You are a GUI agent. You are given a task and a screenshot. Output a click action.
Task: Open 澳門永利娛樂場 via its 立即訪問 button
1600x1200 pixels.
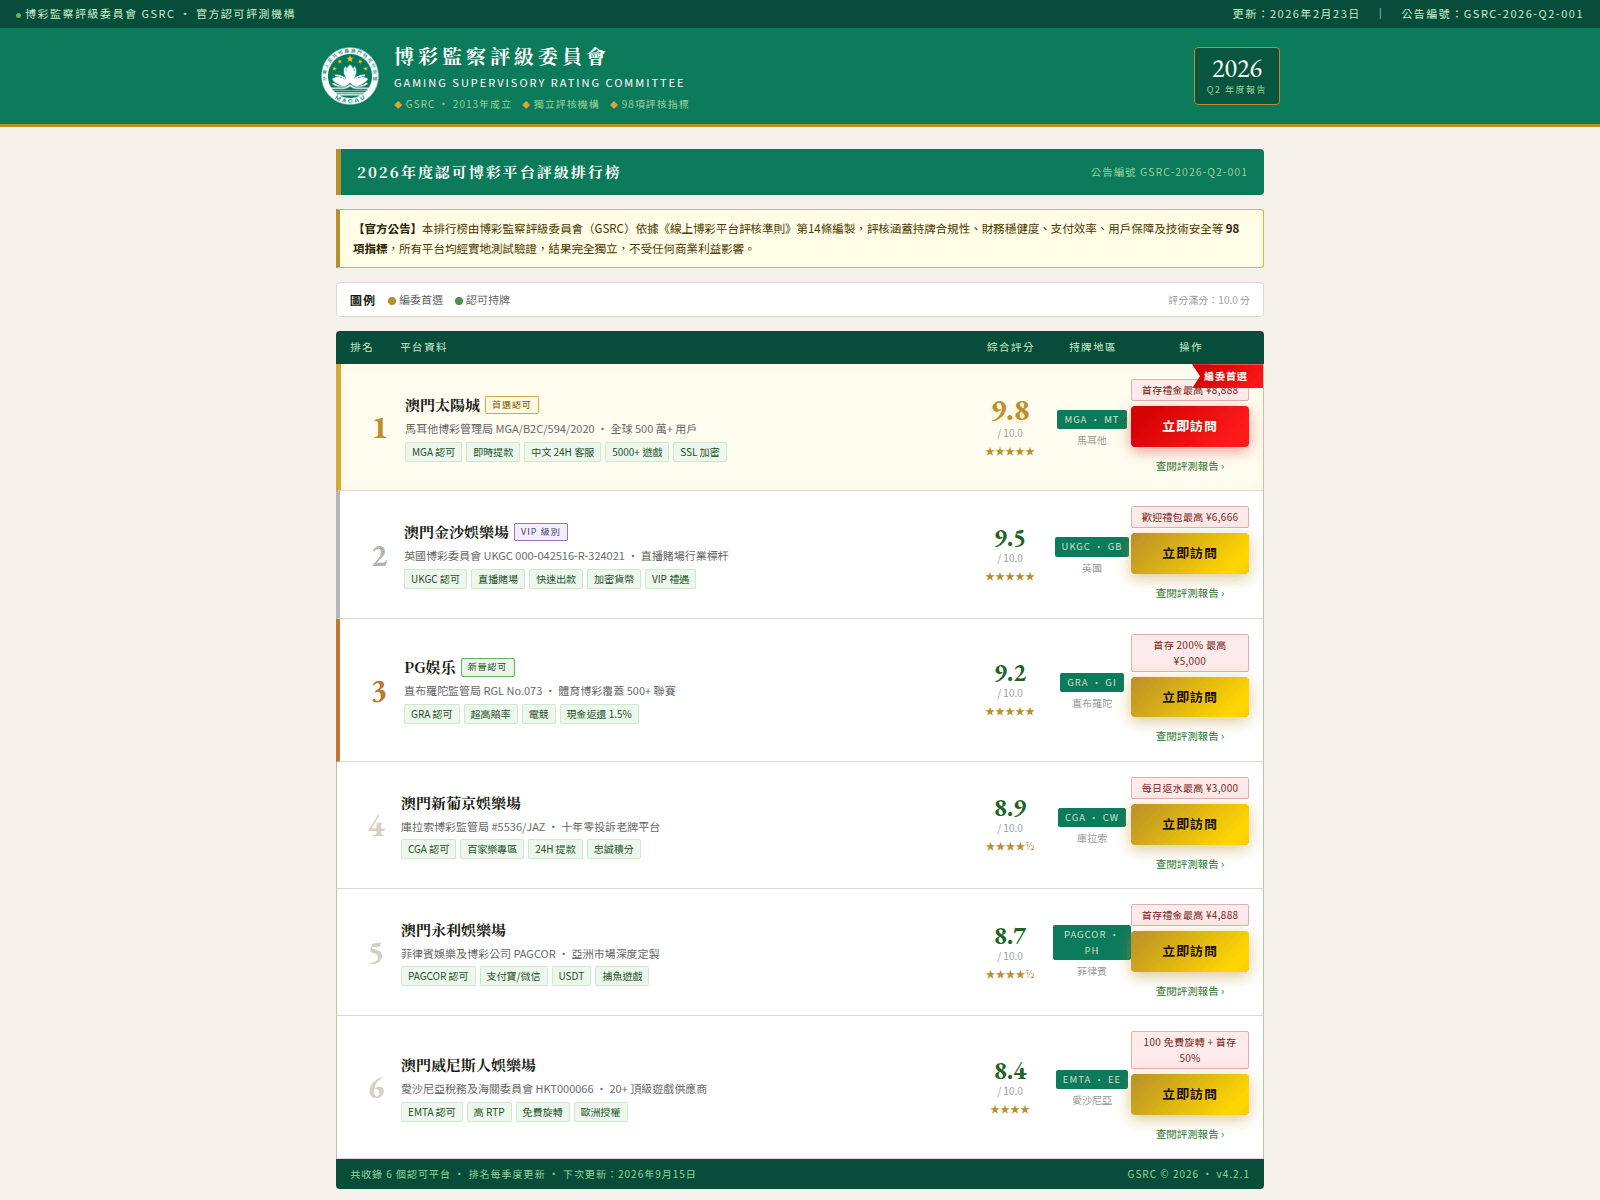pyautogui.click(x=1189, y=952)
